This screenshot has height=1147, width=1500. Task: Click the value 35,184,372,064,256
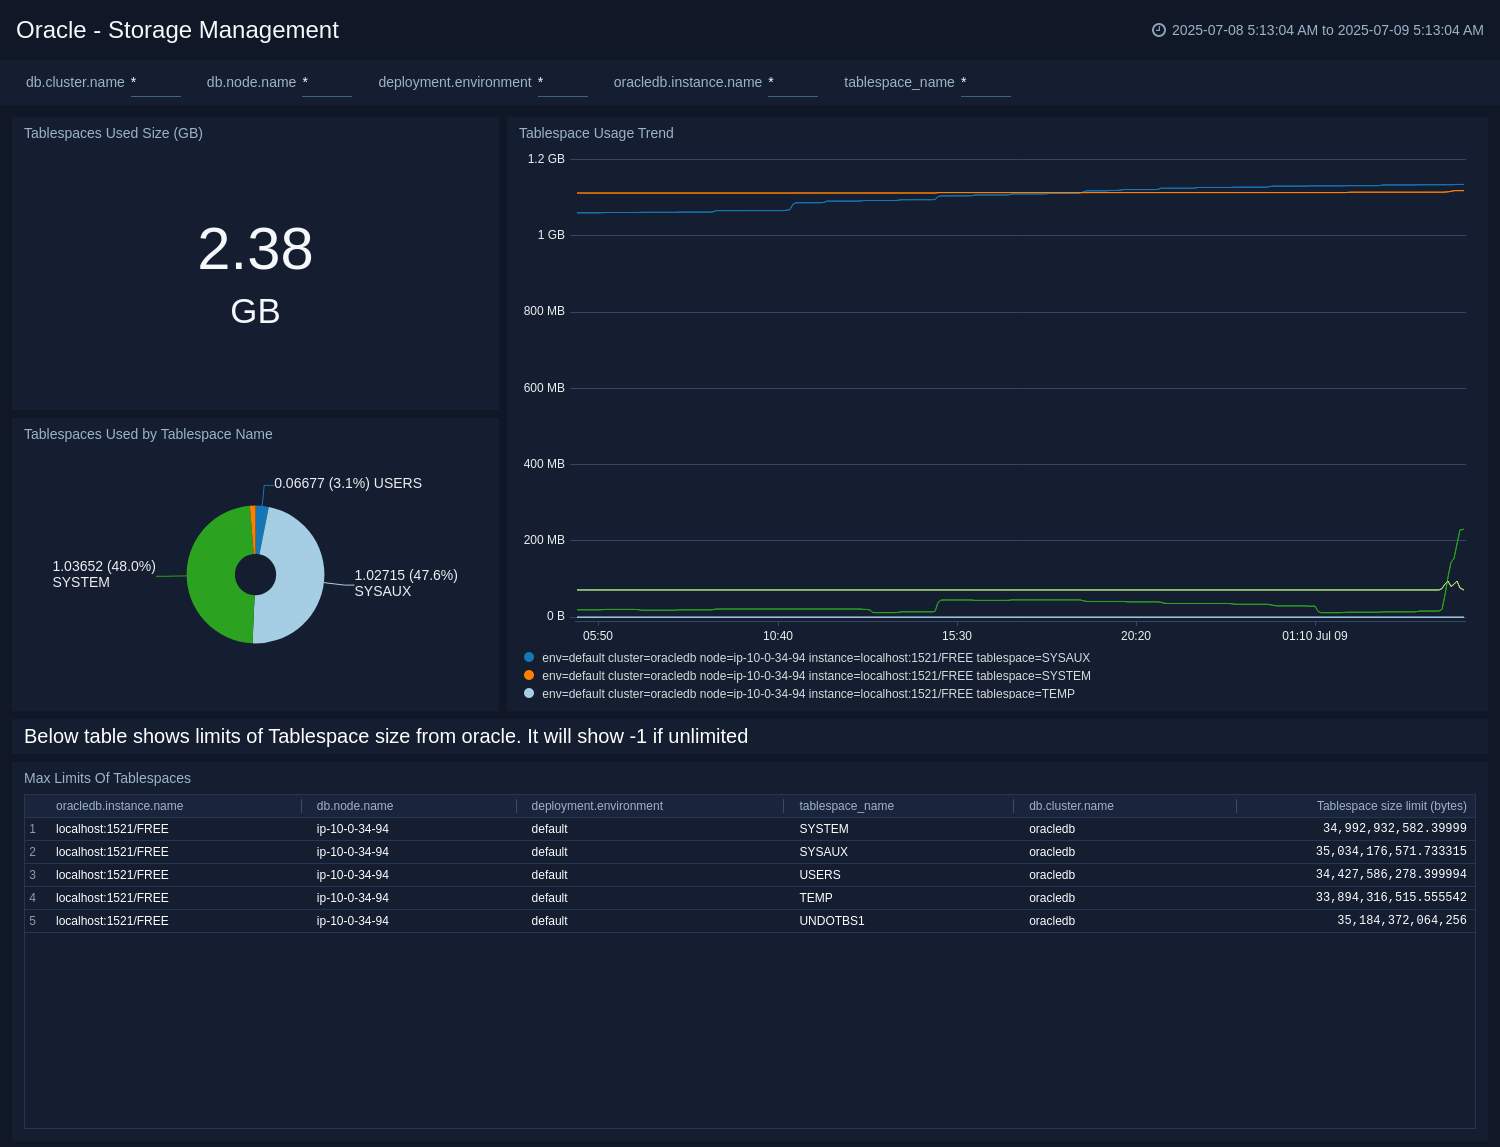pyautogui.click(x=1402, y=921)
